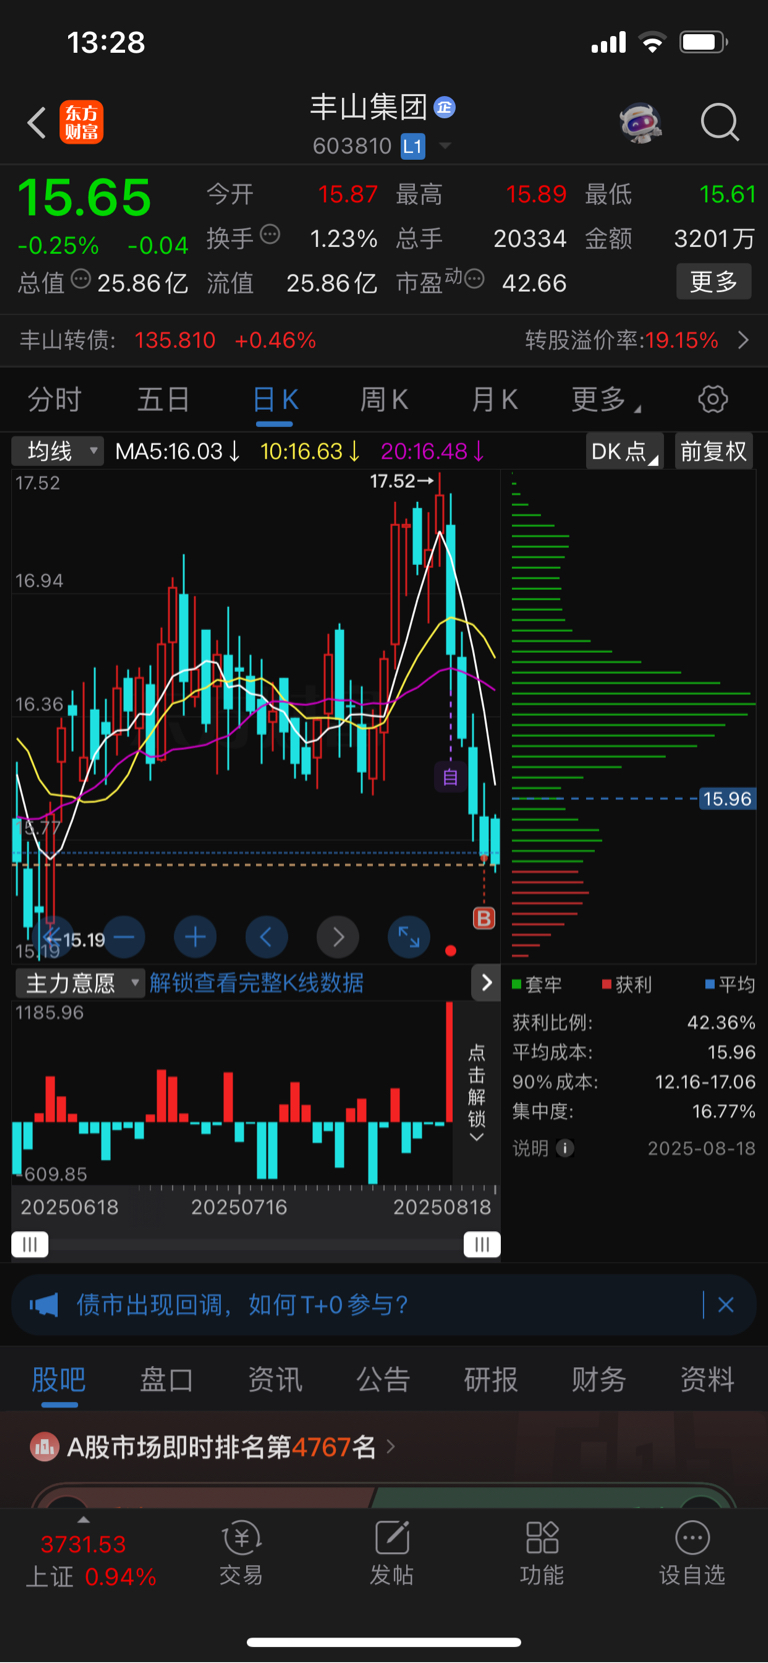
Task: Open the 公告 tab
Action: (x=383, y=1380)
